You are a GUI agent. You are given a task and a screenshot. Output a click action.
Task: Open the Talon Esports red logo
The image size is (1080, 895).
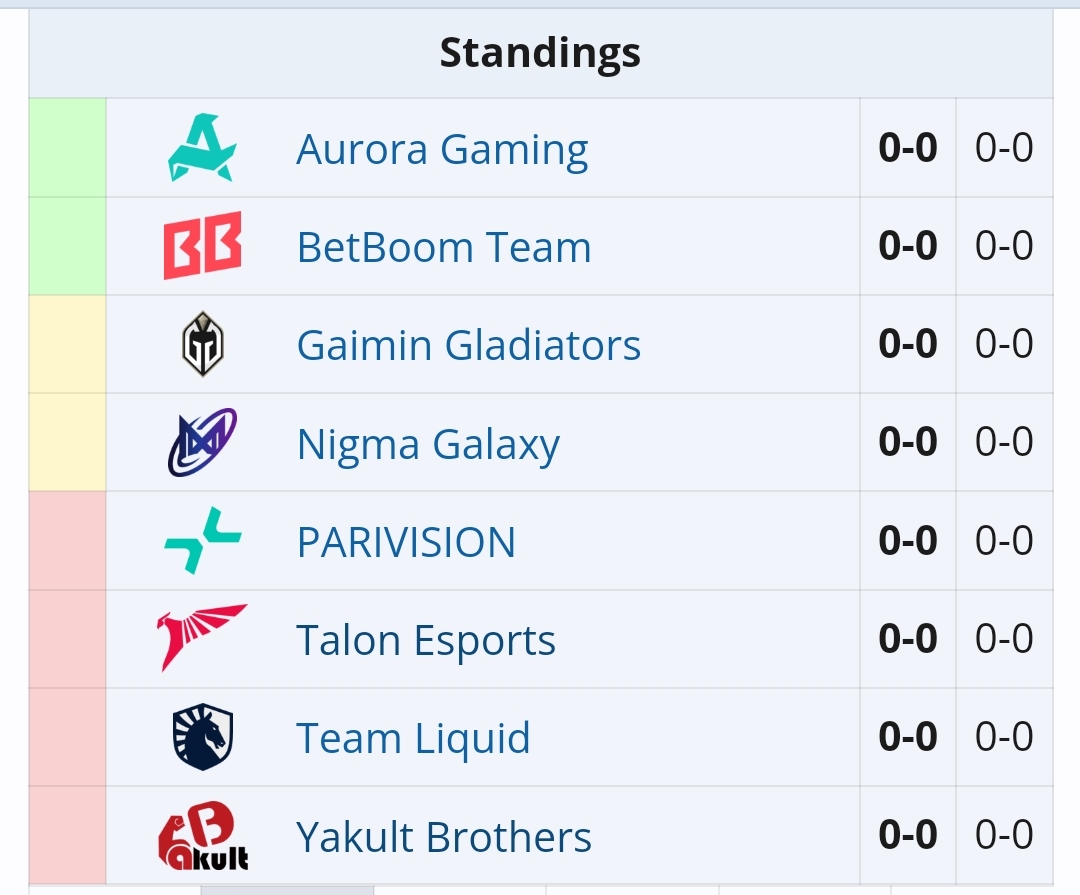tap(202, 638)
